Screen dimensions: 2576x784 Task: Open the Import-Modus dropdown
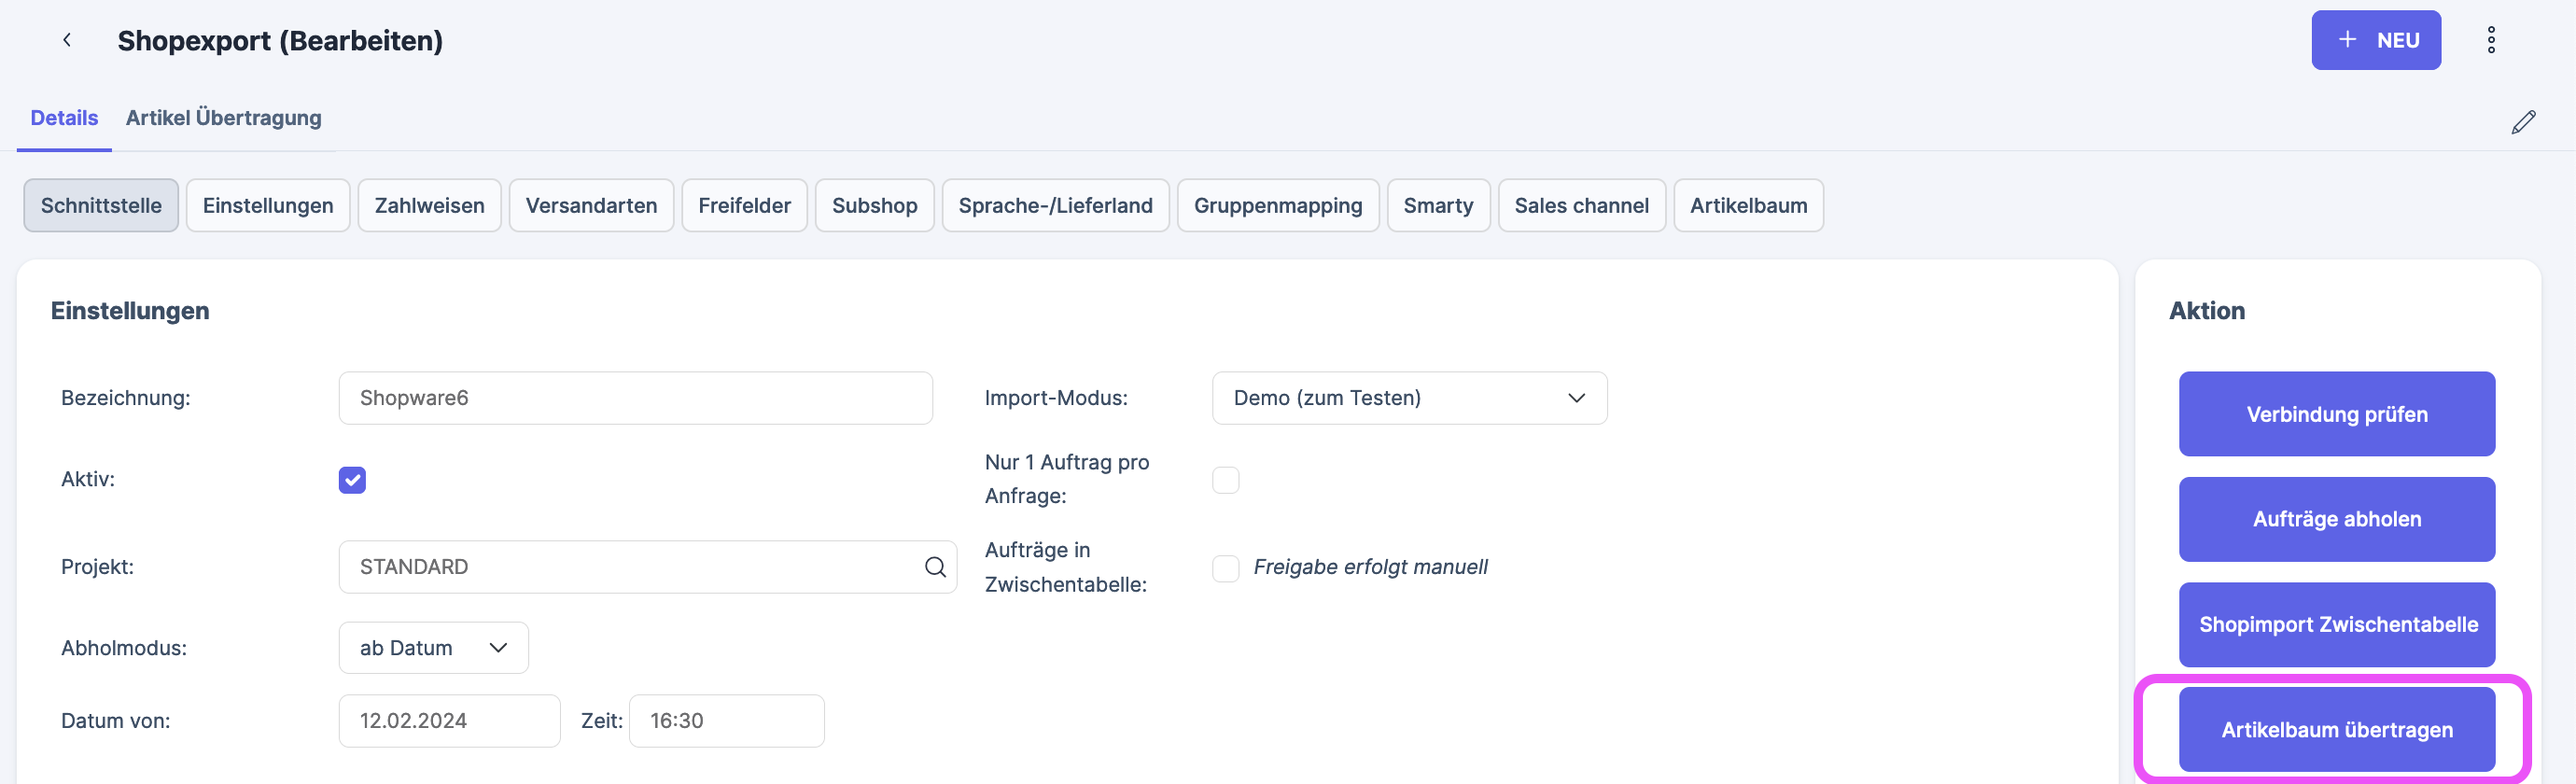[x=1408, y=398]
